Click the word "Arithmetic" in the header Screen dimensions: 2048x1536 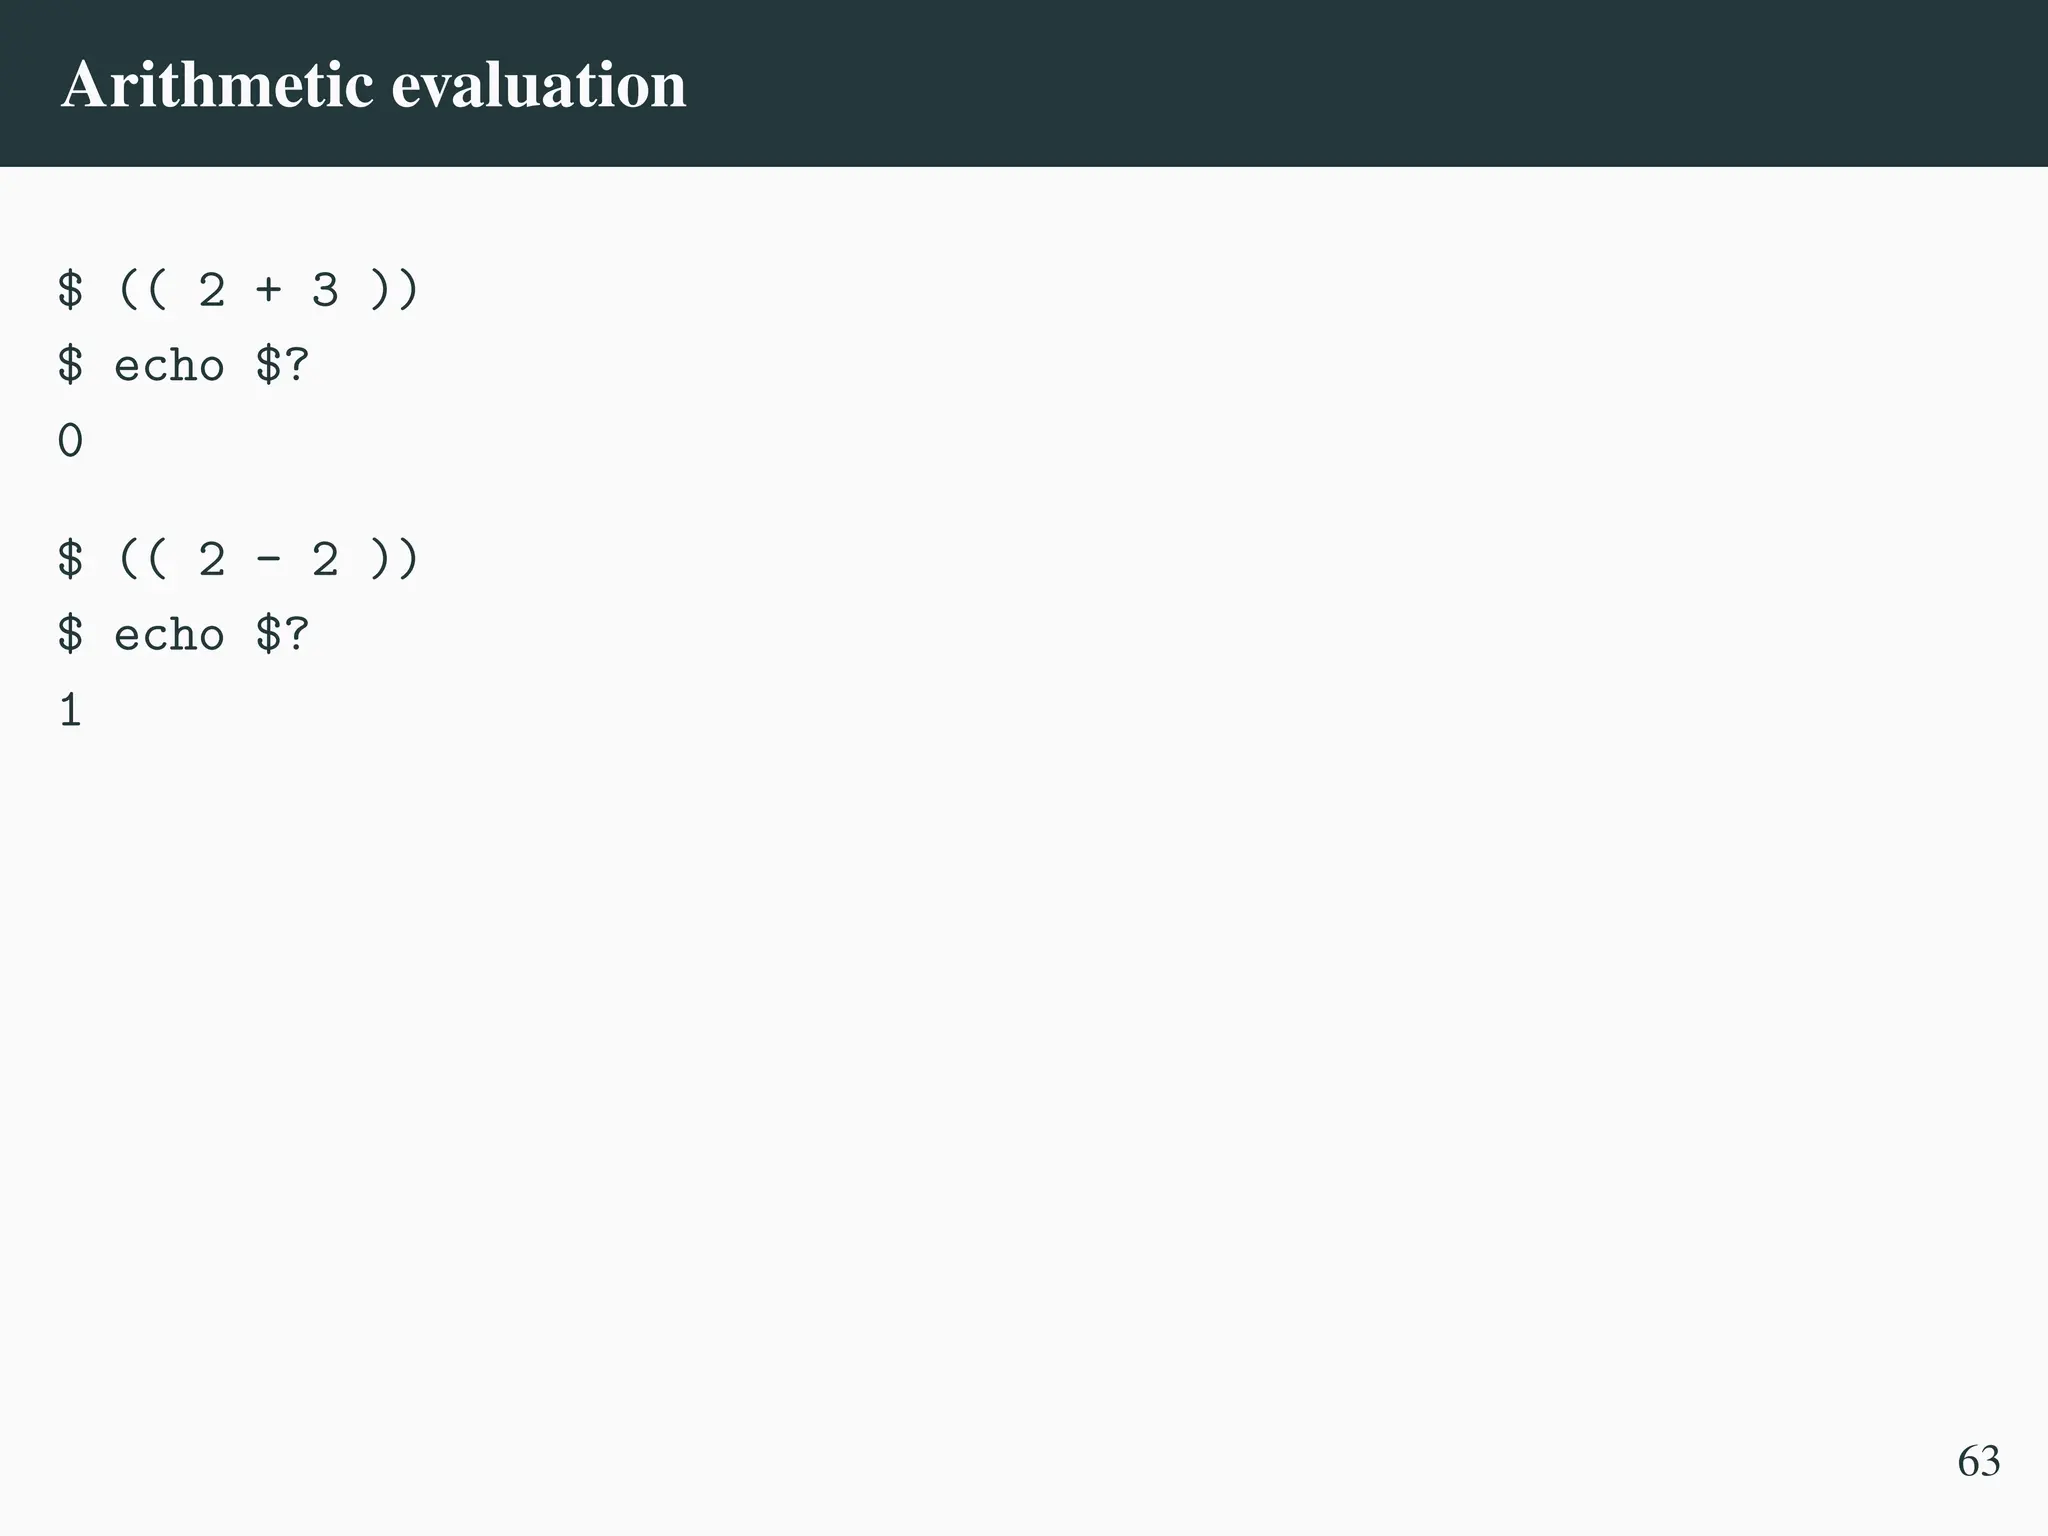coord(217,85)
